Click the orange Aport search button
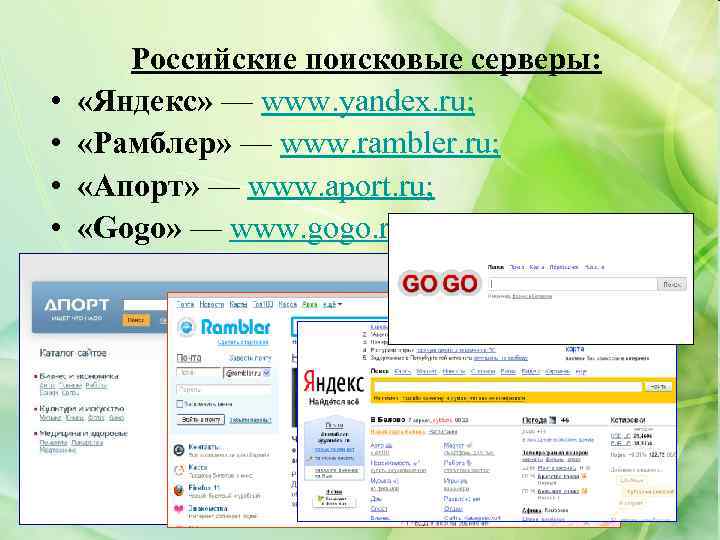 pos(136,320)
